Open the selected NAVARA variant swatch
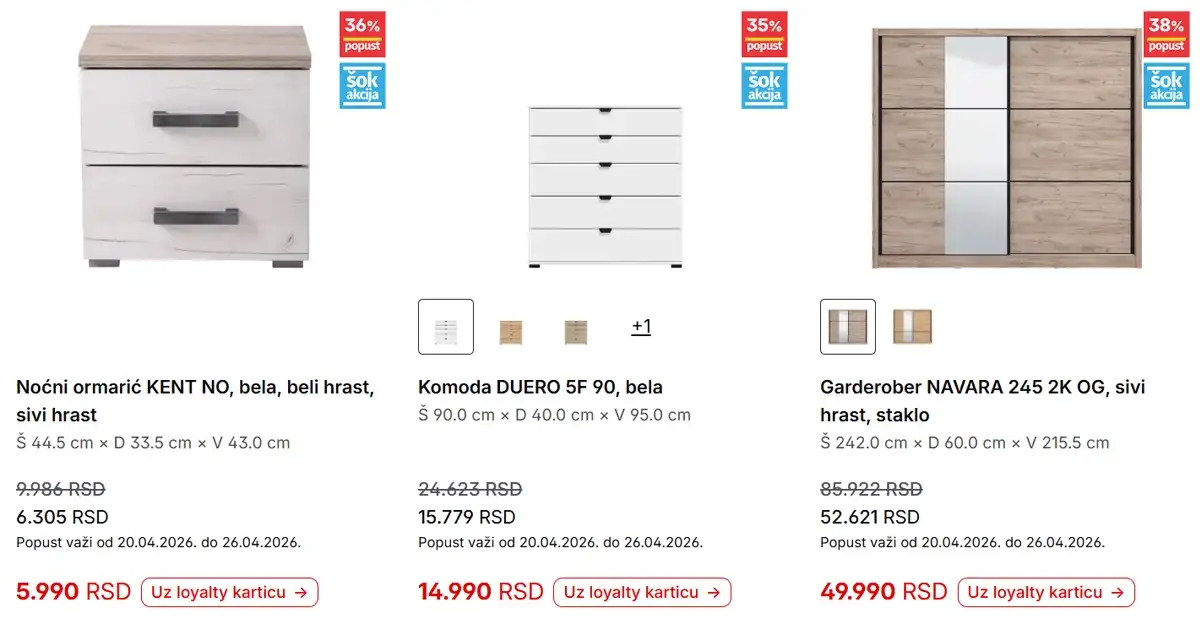This screenshot has width=1200, height=617. pos(848,326)
